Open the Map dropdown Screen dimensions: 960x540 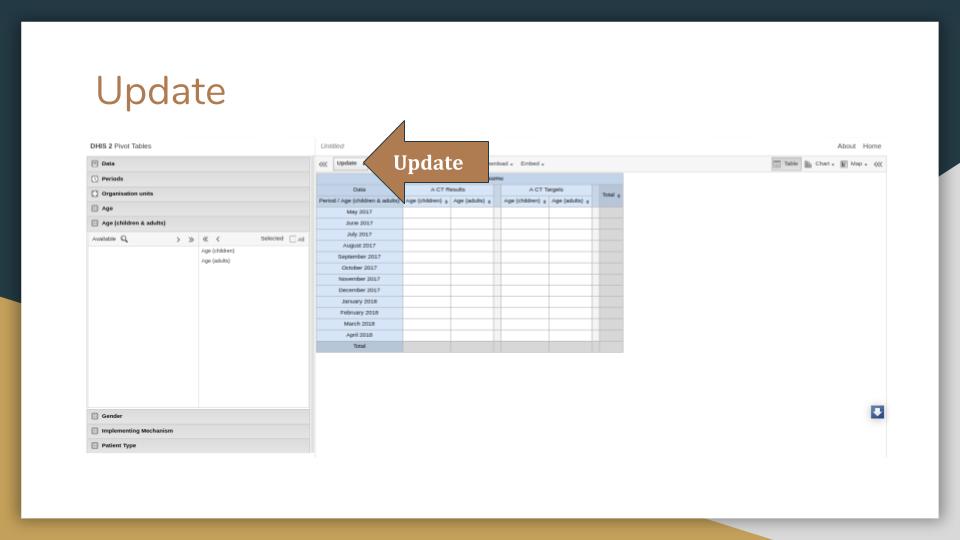tap(854, 164)
